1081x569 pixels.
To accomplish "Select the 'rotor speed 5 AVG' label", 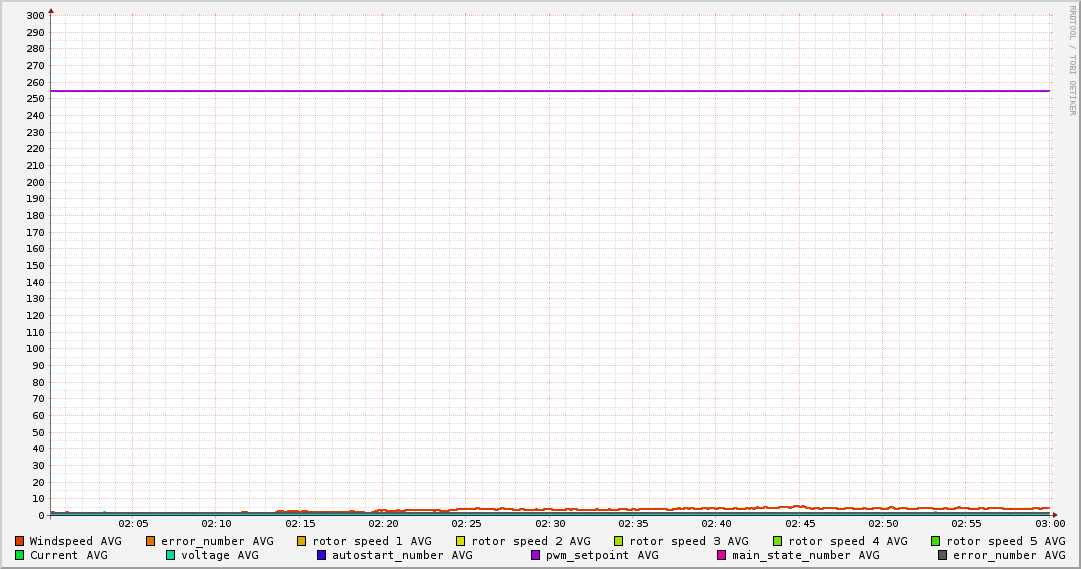I will pos(1006,541).
